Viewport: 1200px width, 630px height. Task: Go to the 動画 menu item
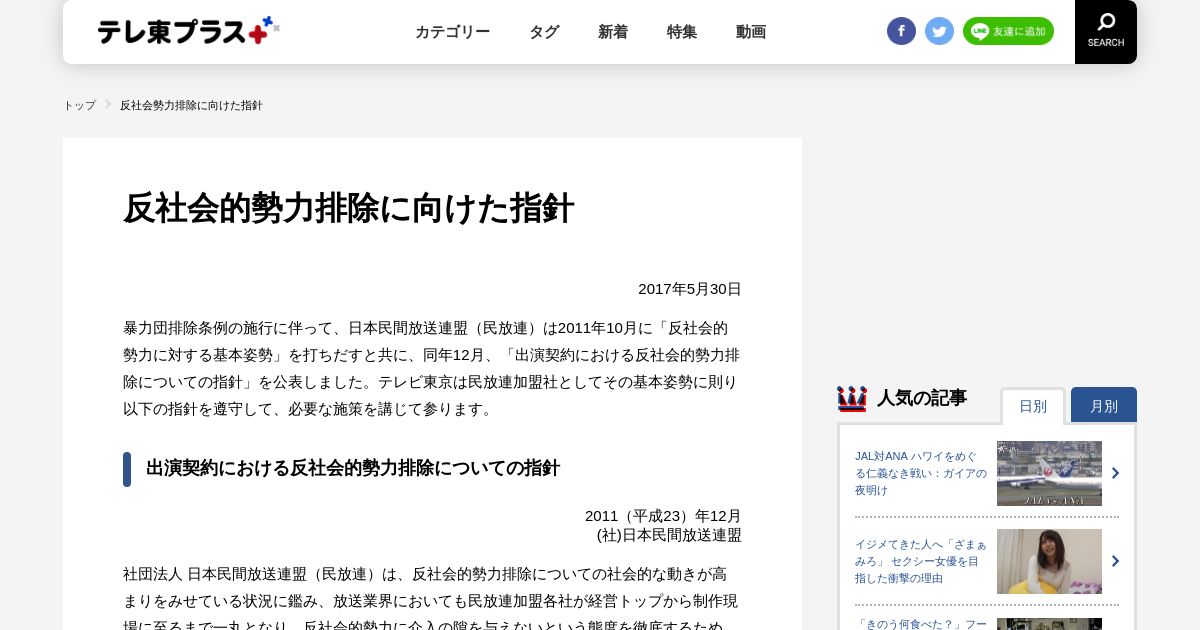click(751, 32)
